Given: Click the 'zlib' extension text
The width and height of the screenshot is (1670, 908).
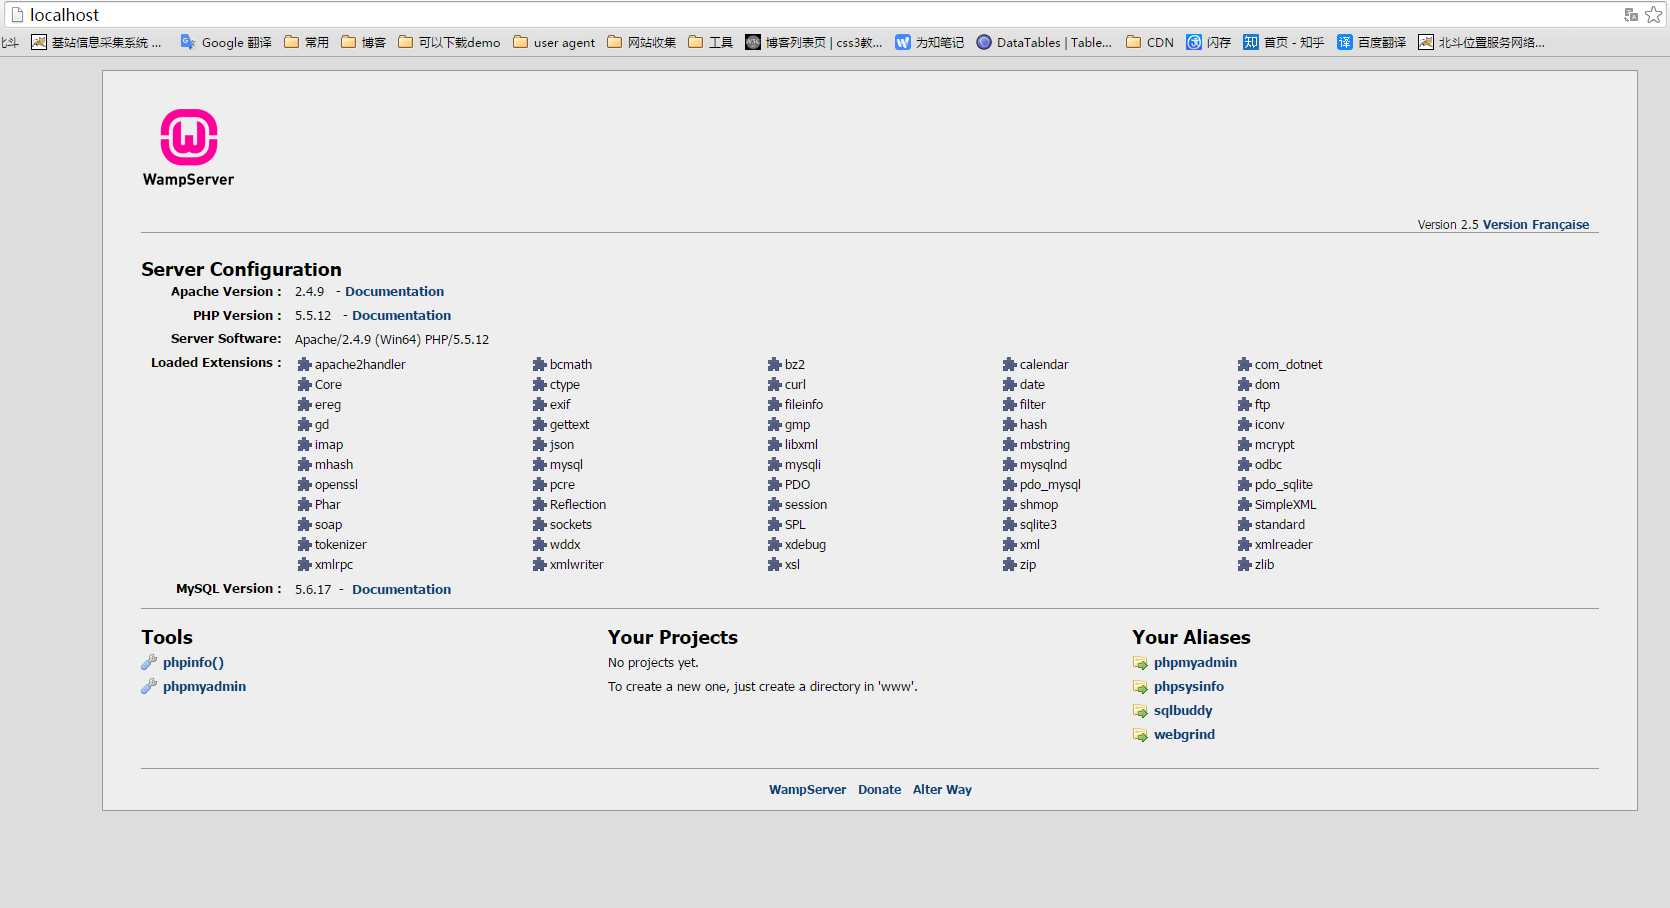Looking at the screenshot, I should point(1265,564).
